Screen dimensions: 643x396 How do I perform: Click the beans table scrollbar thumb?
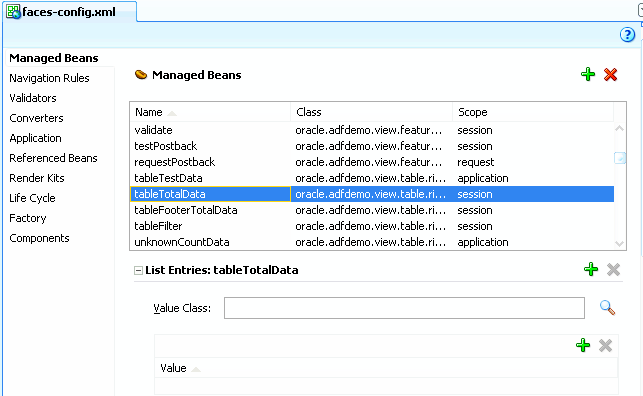620,158
